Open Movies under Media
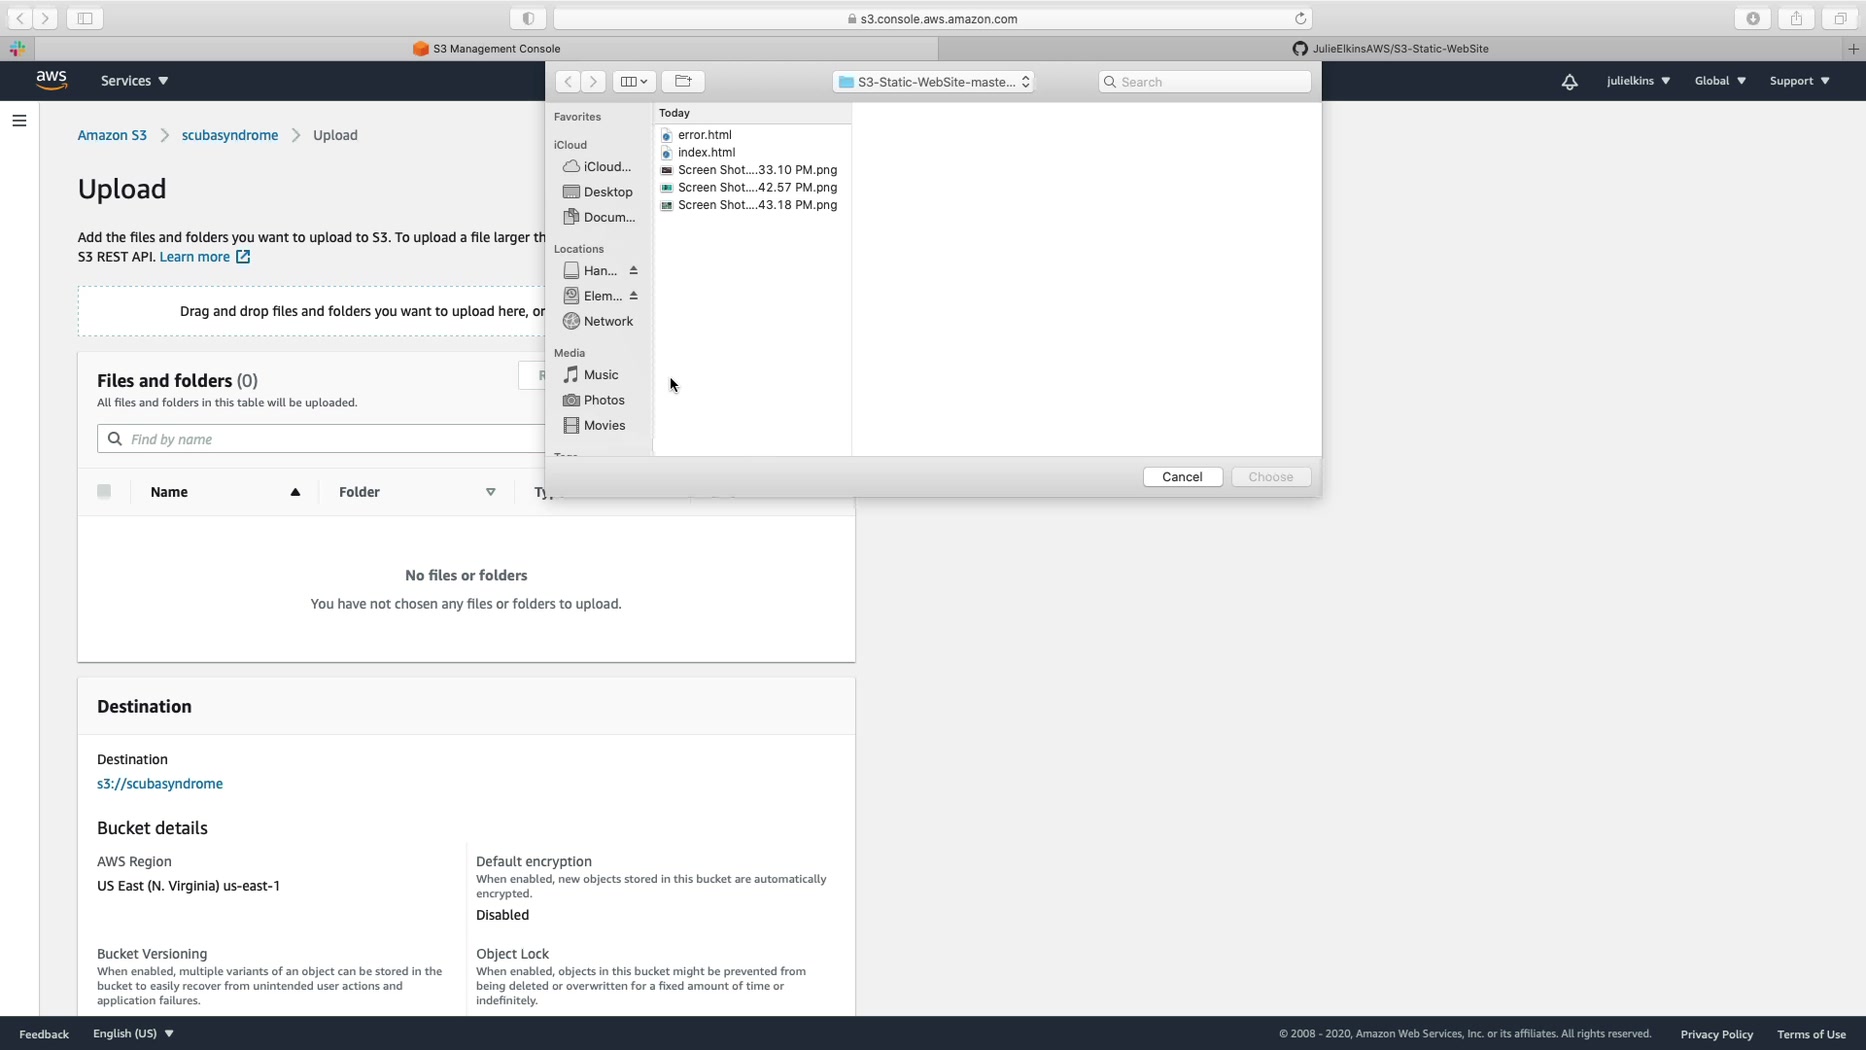This screenshot has width=1866, height=1050. click(593, 425)
